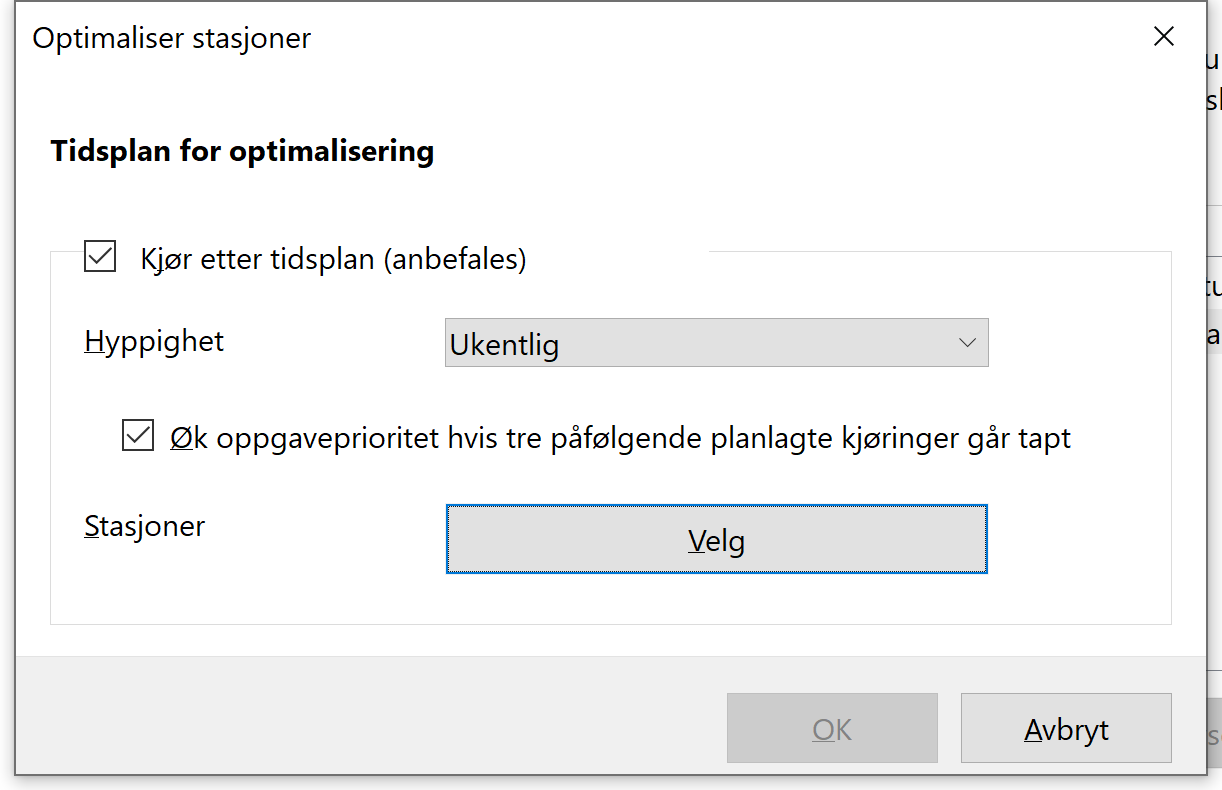Click the Hyppighet label
The width and height of the screenshot is (1222, 790).
pyautogui.click(x=154, y=341)
